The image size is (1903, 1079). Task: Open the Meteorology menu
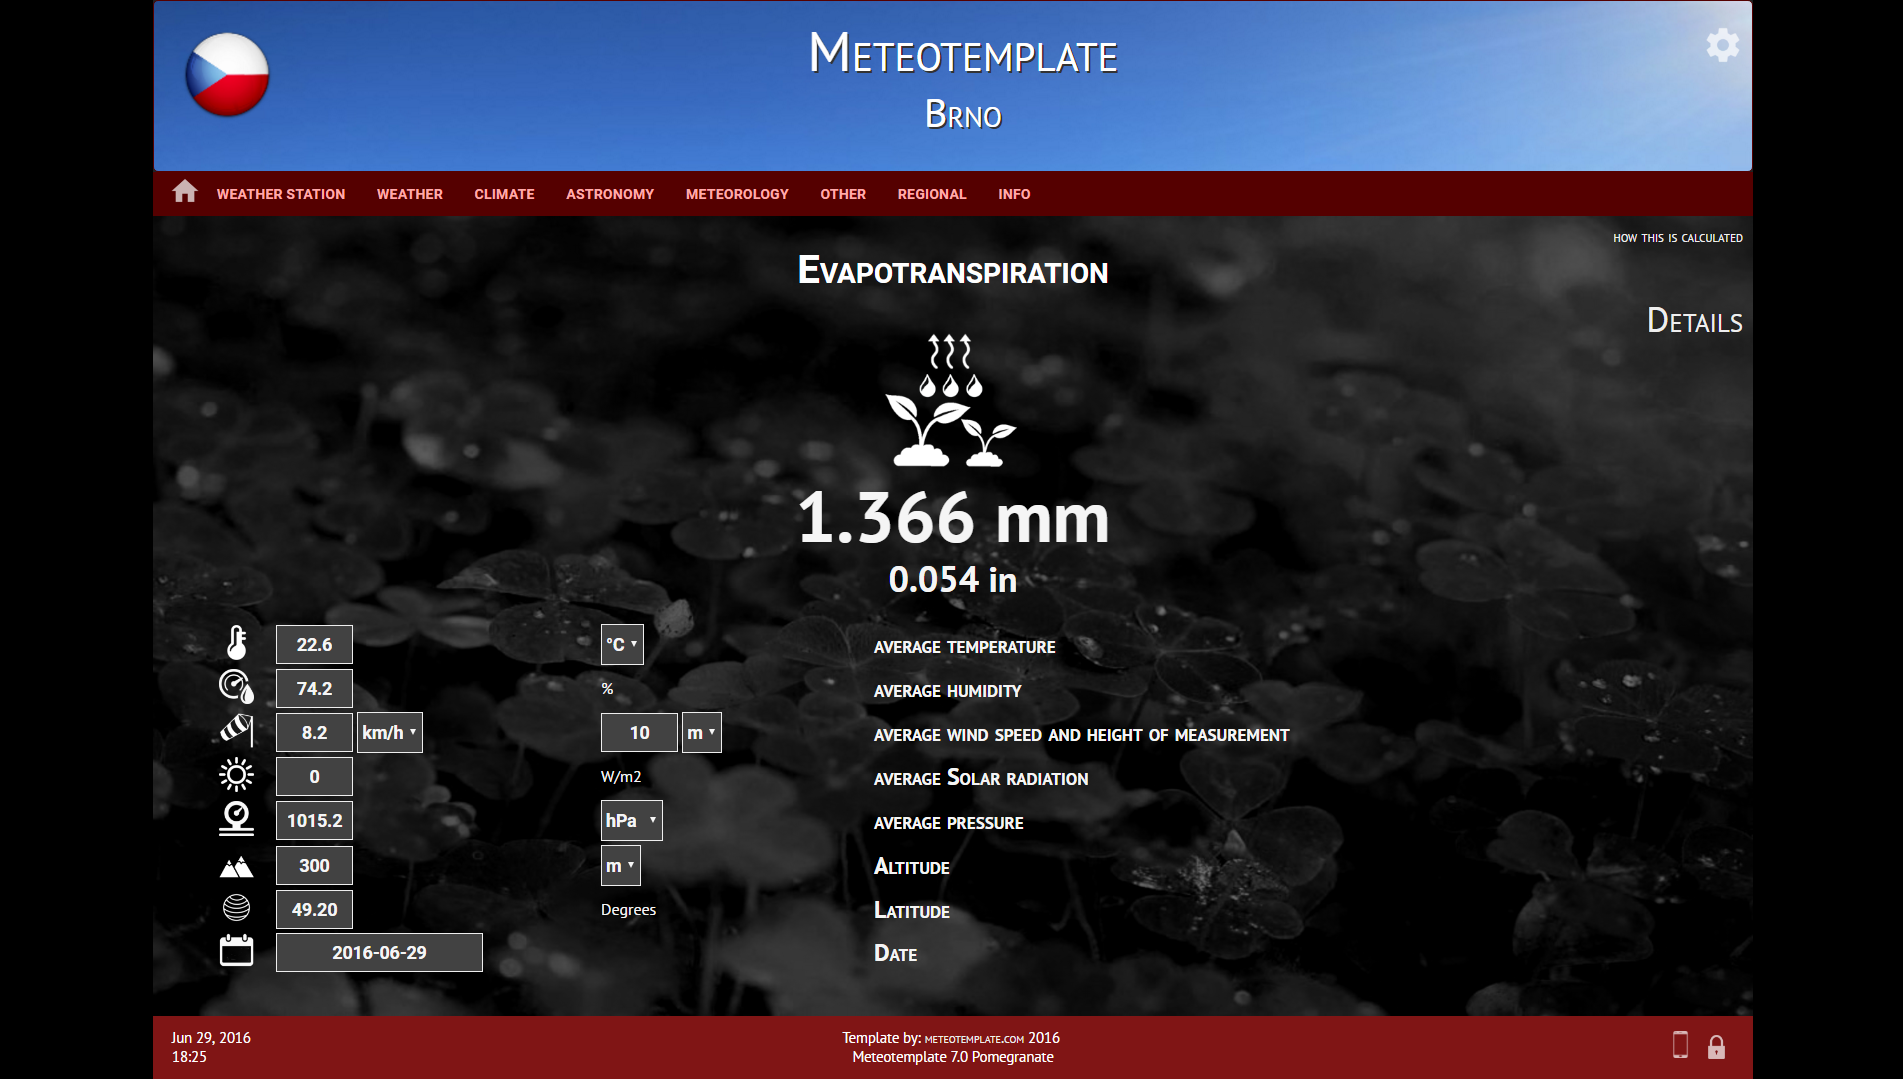pyautogui.click(x=736, y=193)
